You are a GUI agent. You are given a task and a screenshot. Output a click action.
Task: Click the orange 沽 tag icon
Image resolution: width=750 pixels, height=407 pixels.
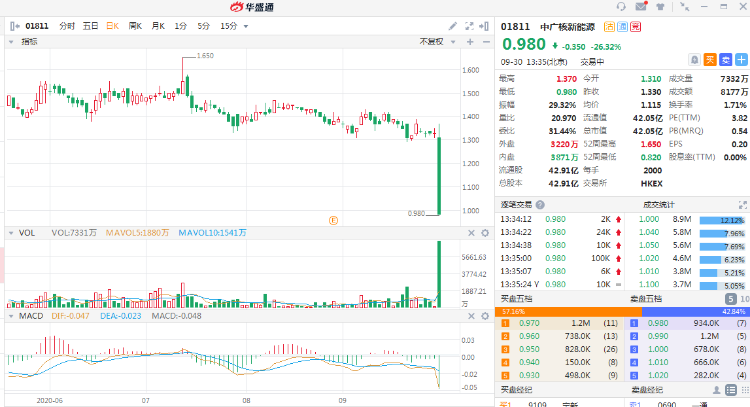point(609,27)
